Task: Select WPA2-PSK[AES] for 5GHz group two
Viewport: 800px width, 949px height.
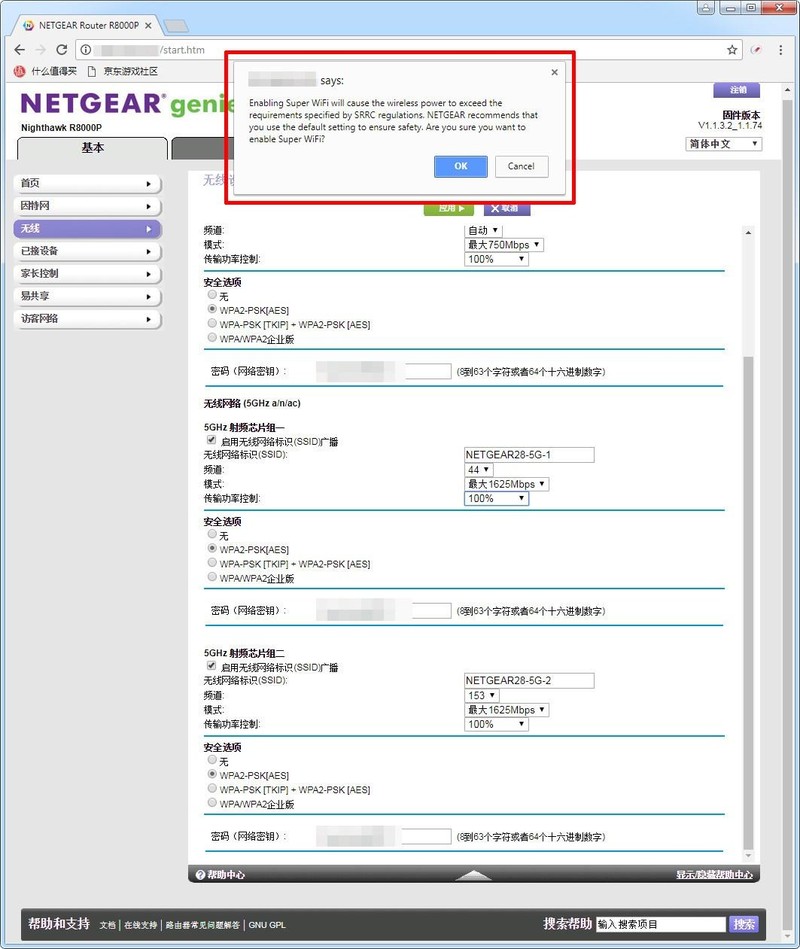Action: 212,773
